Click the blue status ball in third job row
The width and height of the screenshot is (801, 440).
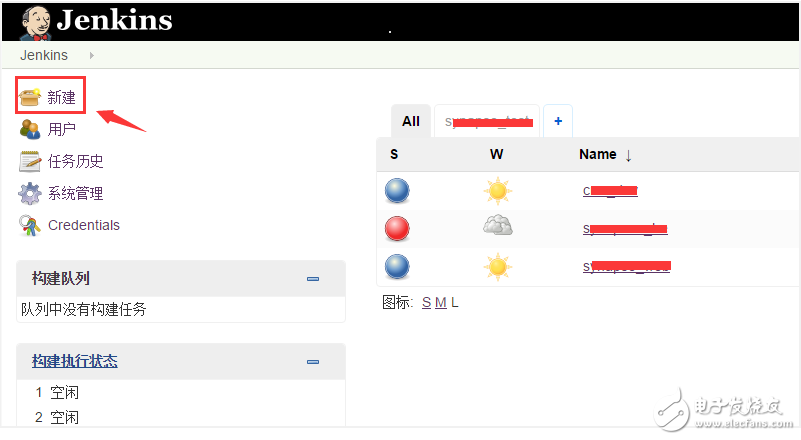[397, 267]
